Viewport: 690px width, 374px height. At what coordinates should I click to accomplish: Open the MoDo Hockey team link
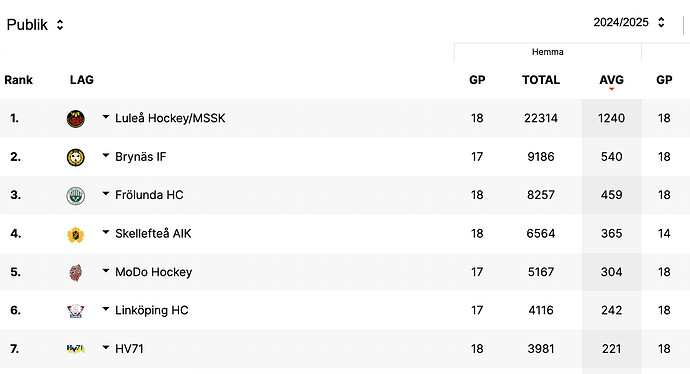click(154, 272)
